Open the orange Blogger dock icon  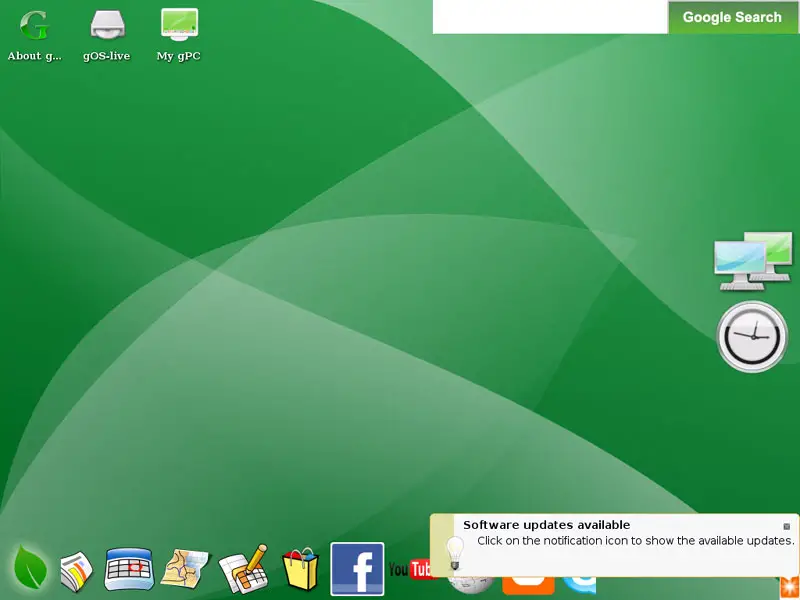pyautogui.click(x=528, y=586)
